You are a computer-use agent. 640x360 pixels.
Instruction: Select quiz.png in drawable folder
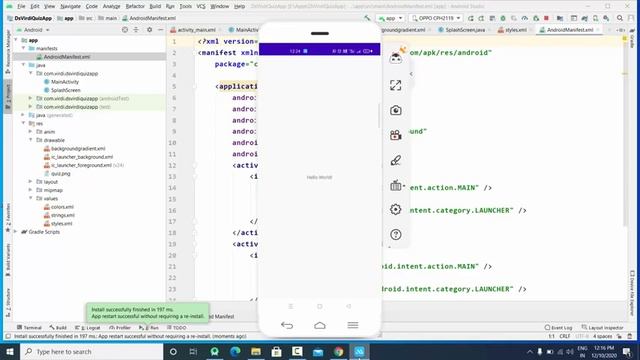click(x=60, y=173)
